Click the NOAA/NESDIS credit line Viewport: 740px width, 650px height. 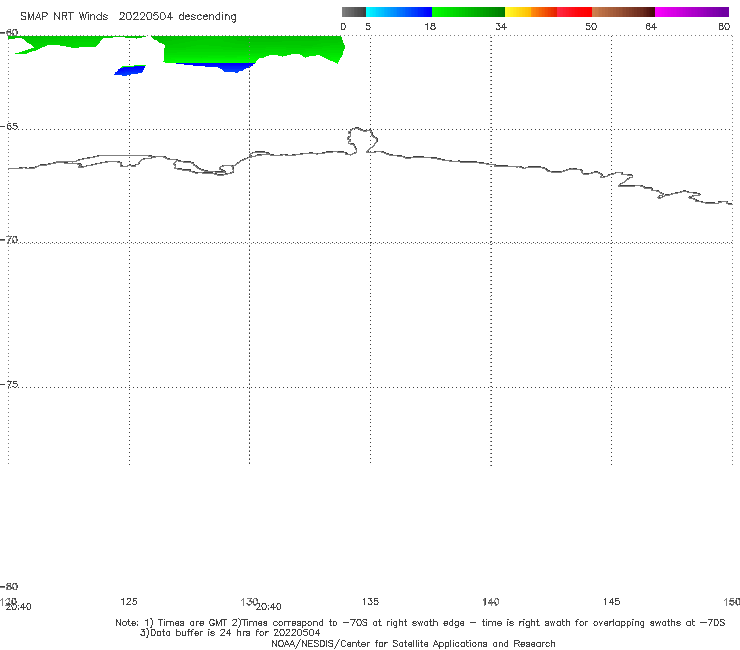[413, 643]
